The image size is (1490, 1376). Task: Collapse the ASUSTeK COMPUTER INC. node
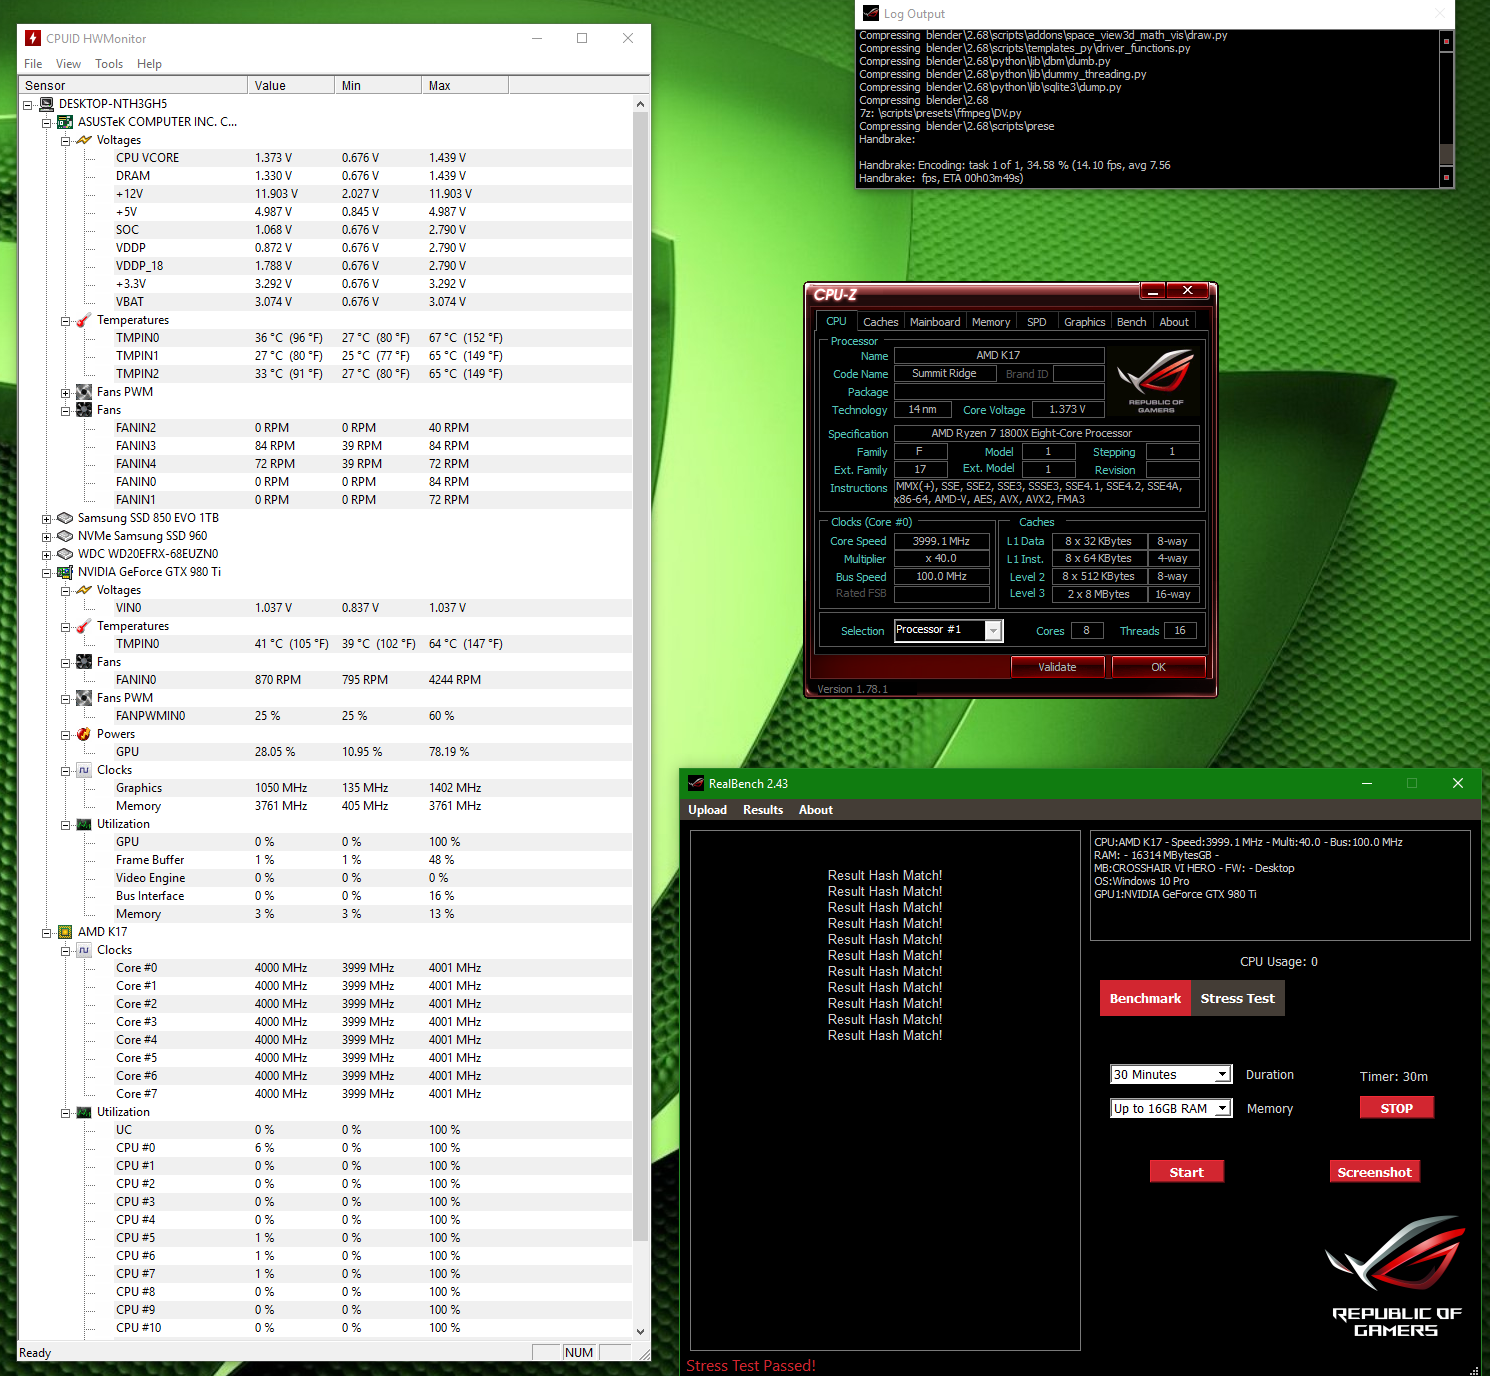(x=46, y=123)
